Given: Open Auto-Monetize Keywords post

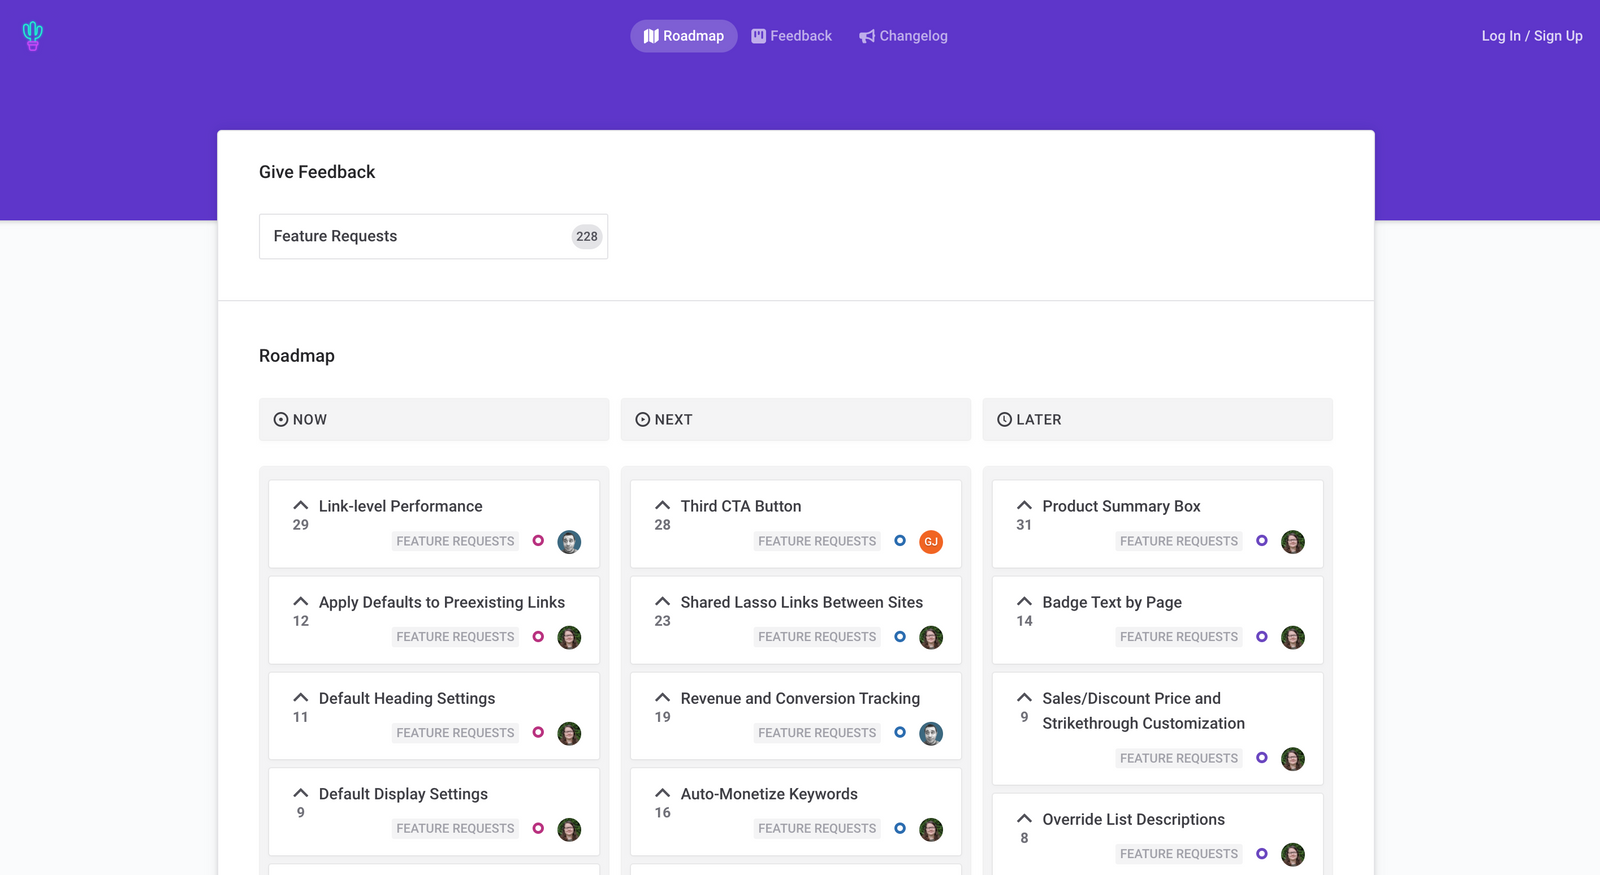Looking at the screenshot, I should pyautogui.click(x=769, y=794).
